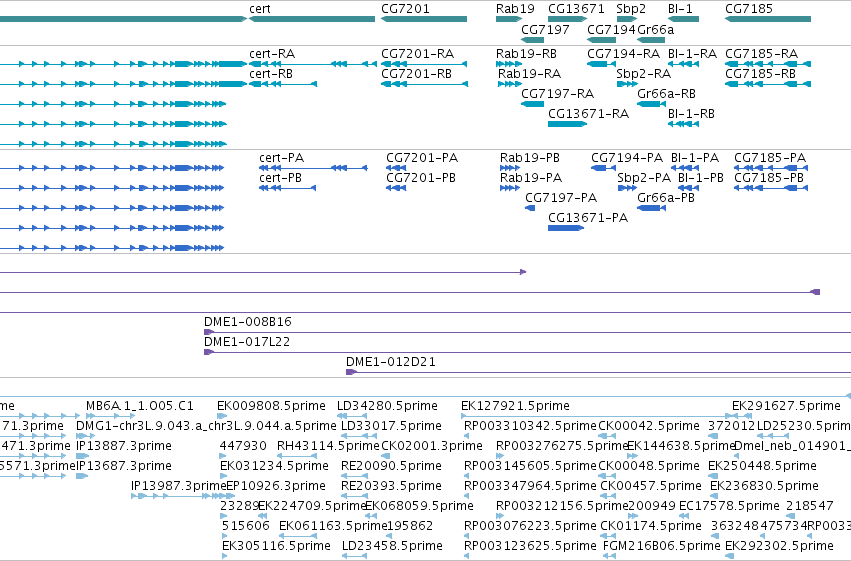The image size is (851, 561).
Task: Select the MB6A.1_1.005.C1 EST label
Action: pyautogui.click(x=139, y=406)
